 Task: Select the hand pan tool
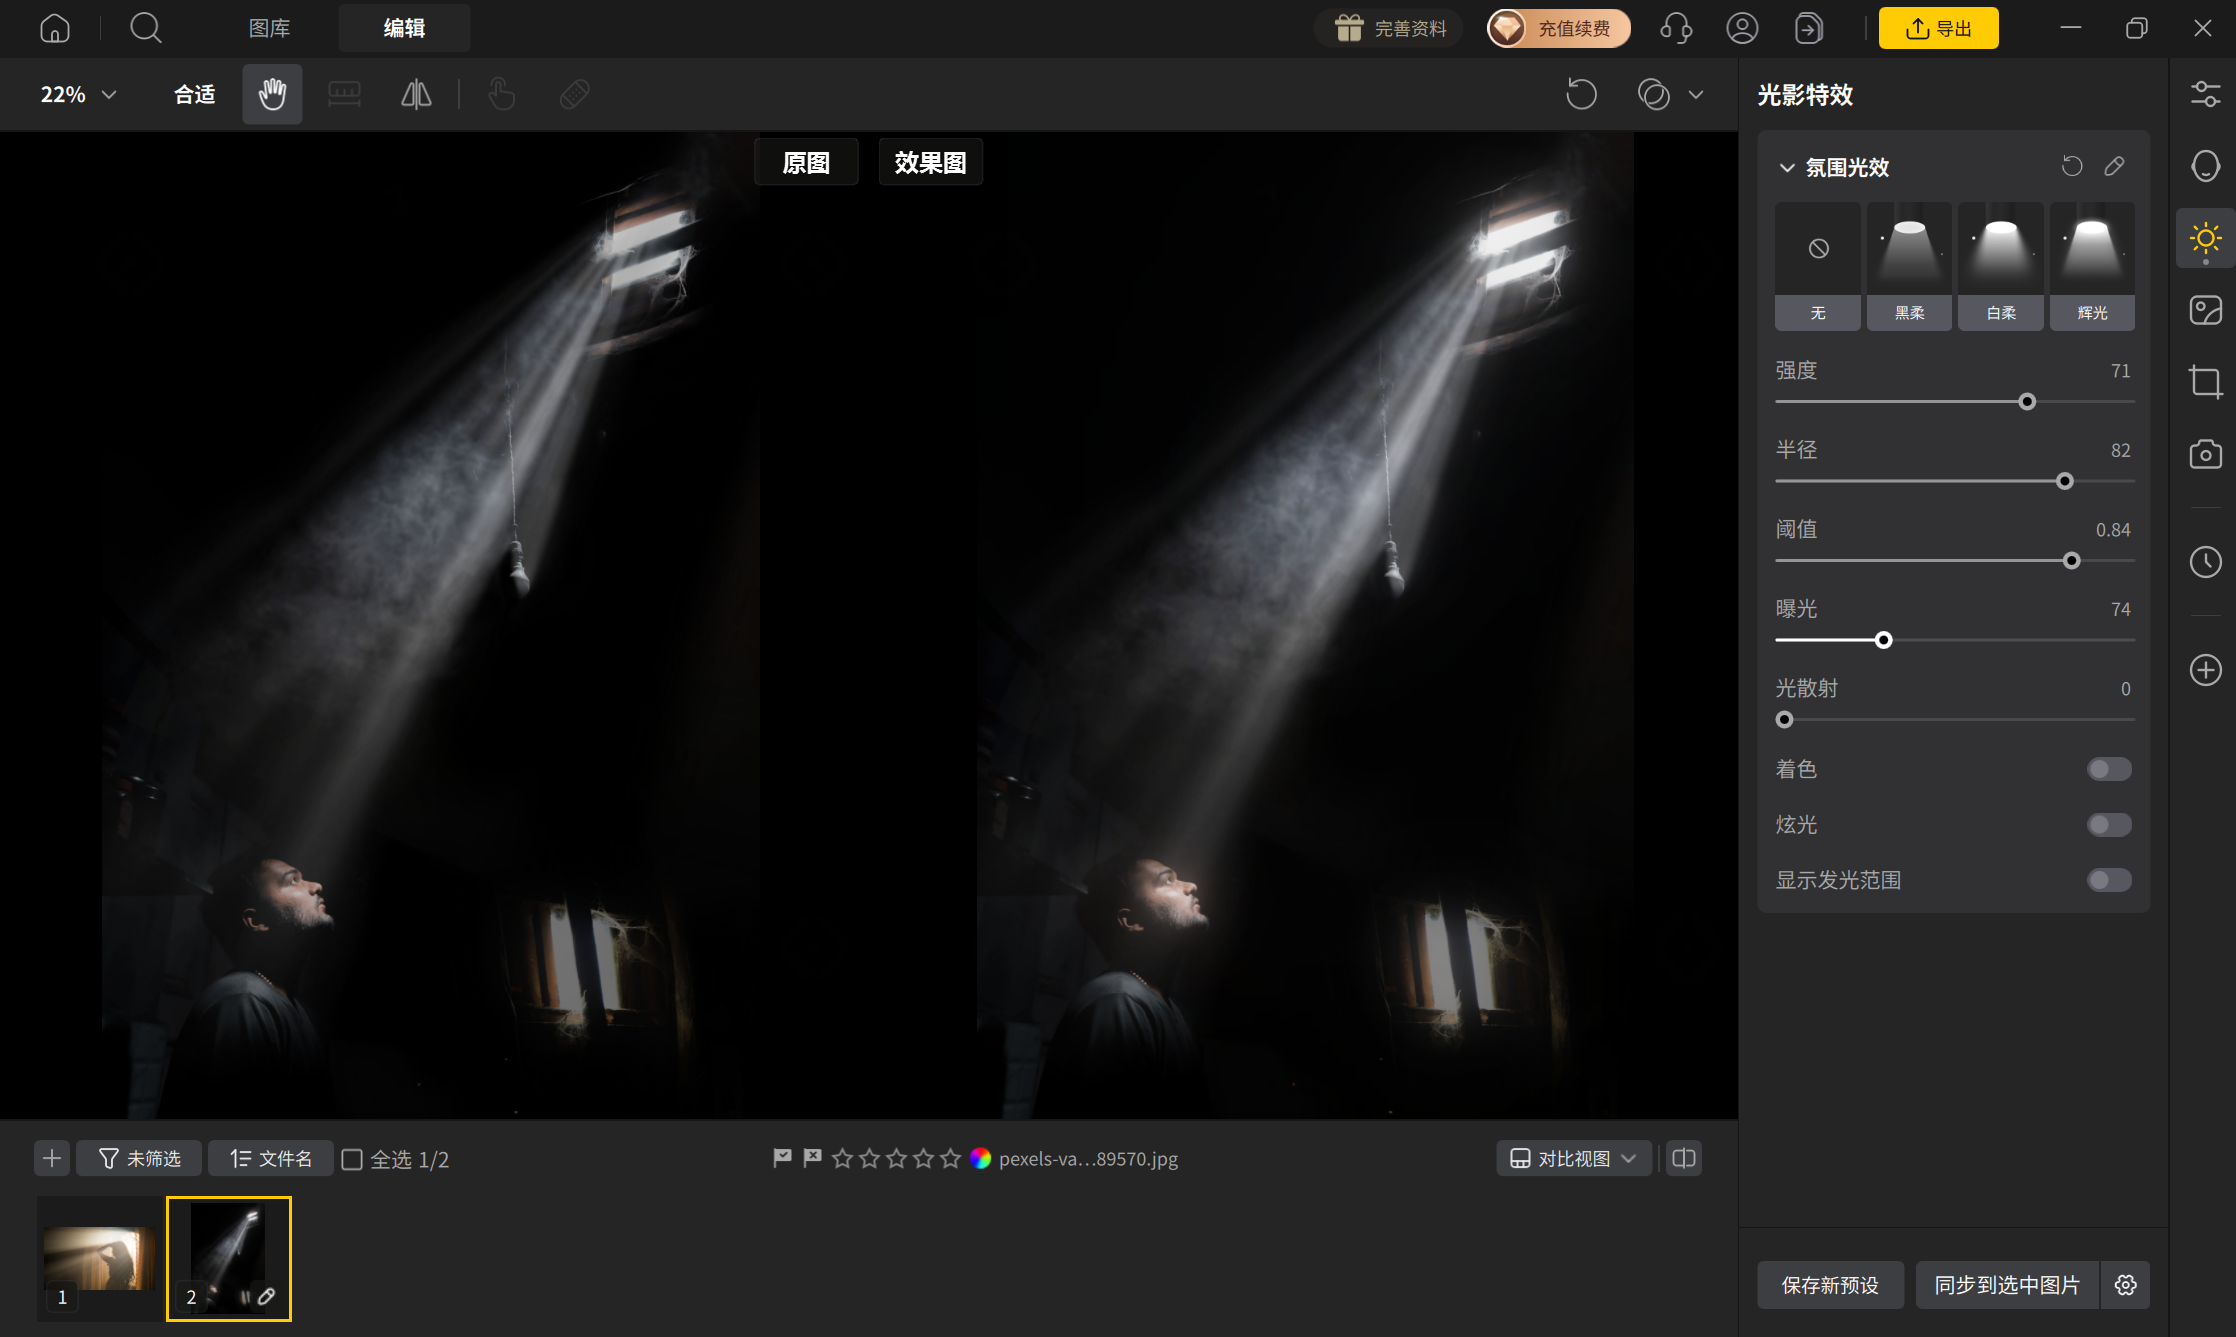click(x=272, y=94)
